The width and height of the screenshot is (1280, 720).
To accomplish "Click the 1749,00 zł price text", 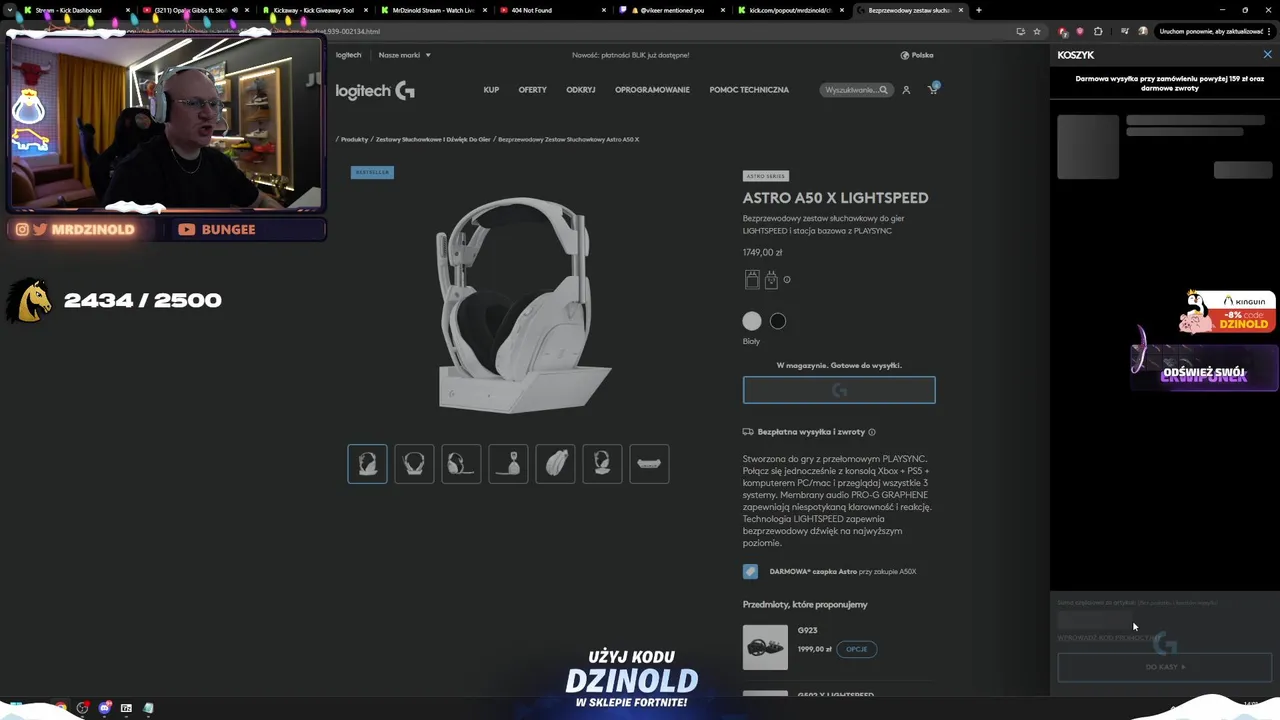I will tap(763, 253).
